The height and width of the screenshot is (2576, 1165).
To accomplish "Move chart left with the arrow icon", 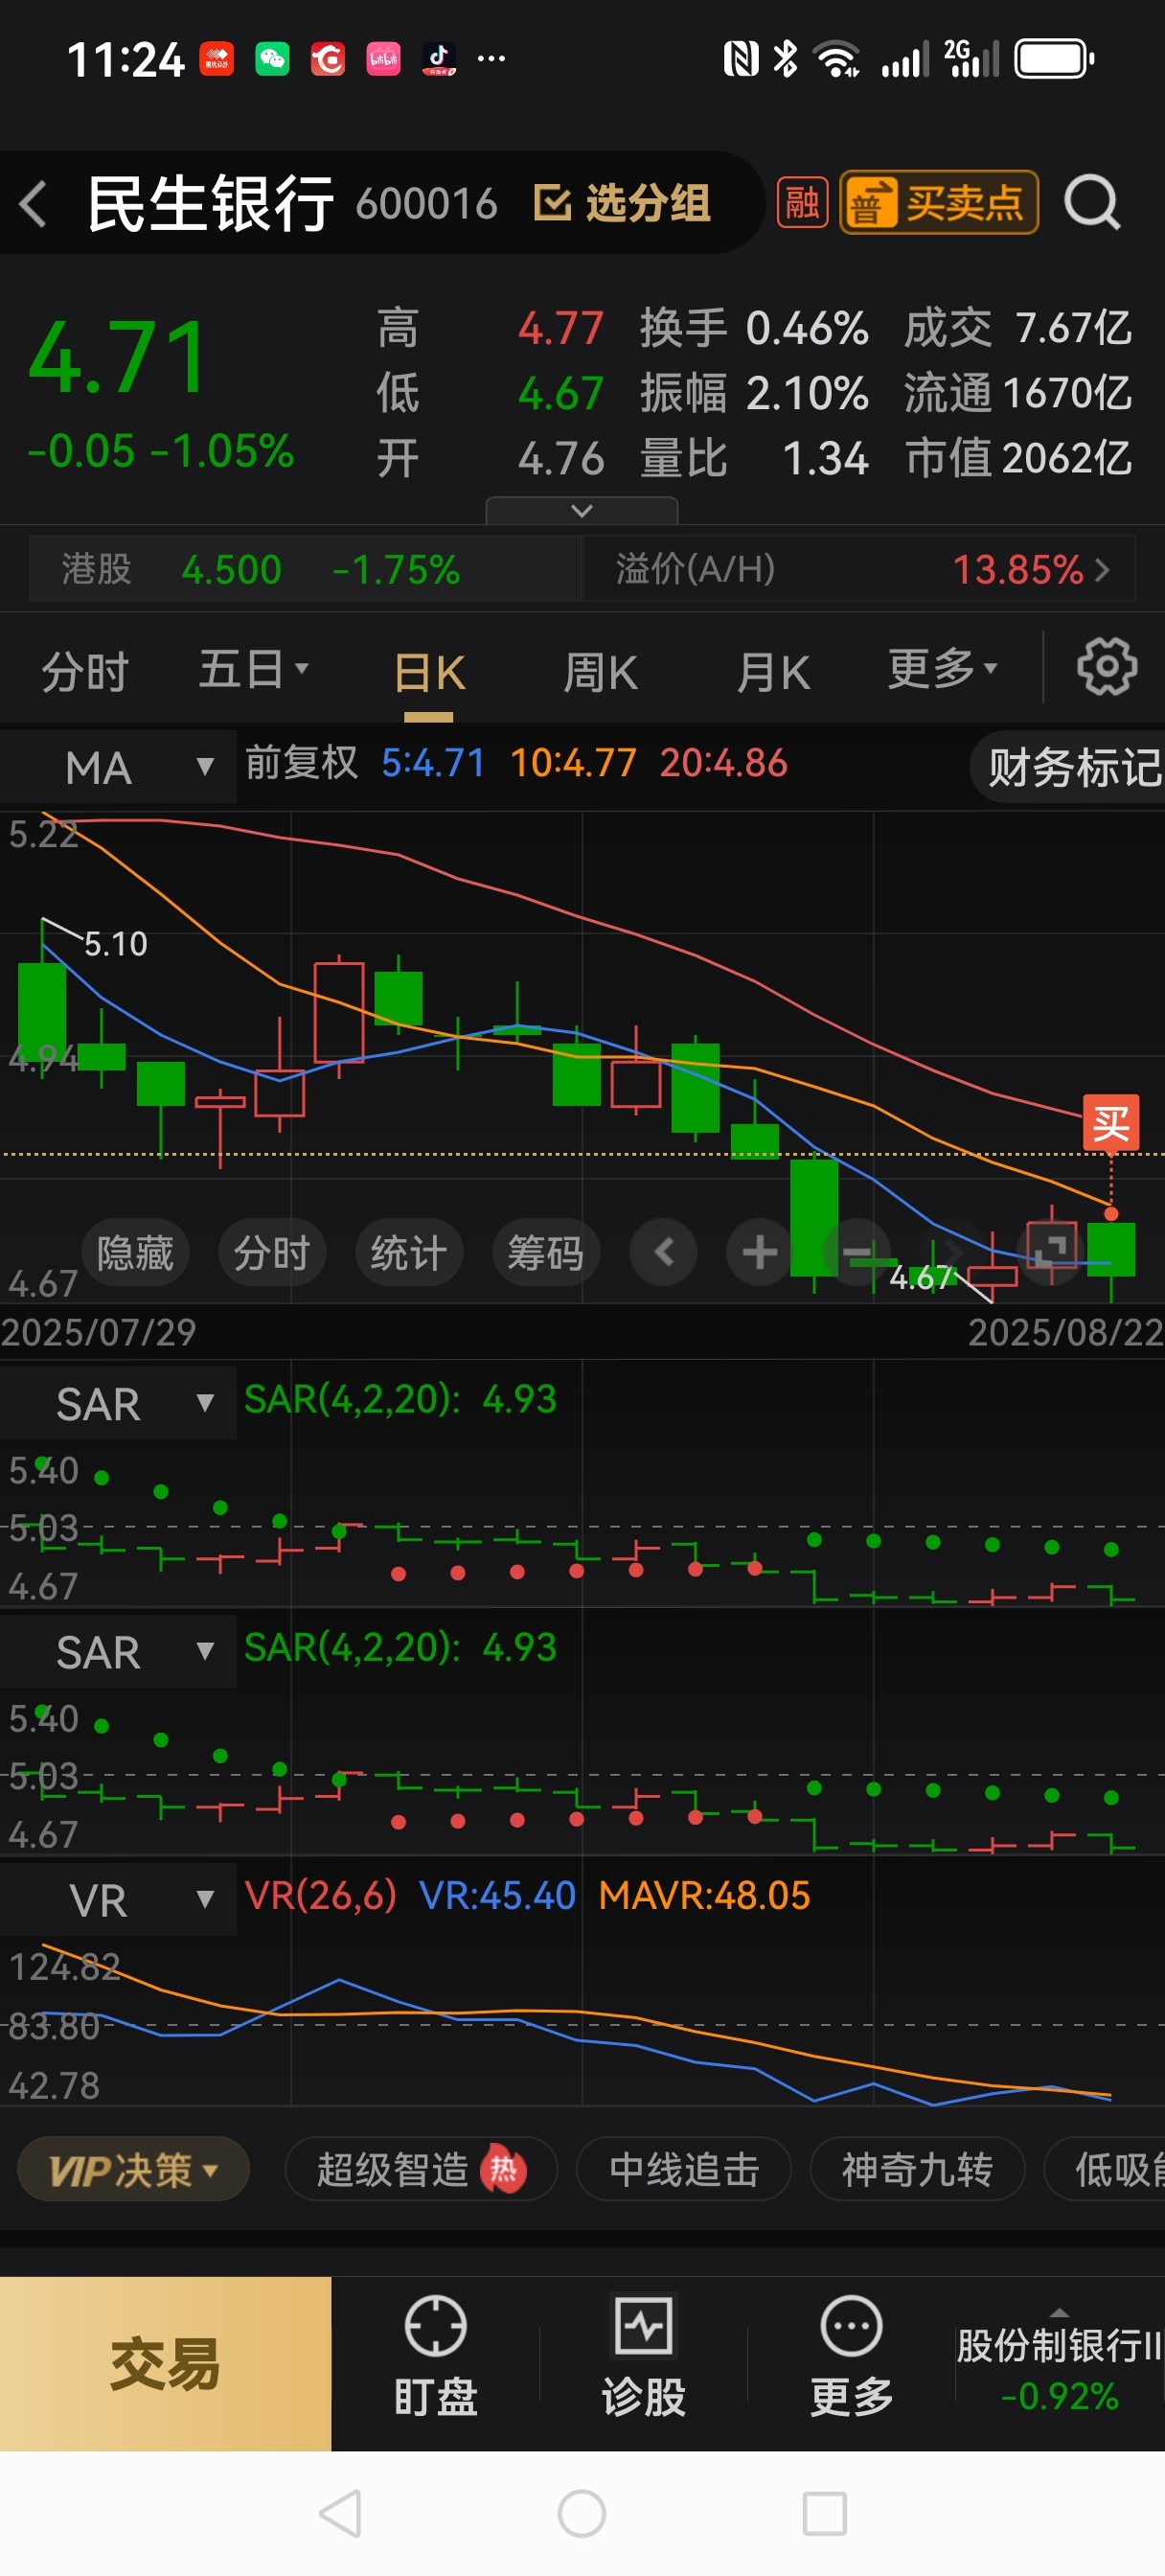I will tap(663, 1252).
